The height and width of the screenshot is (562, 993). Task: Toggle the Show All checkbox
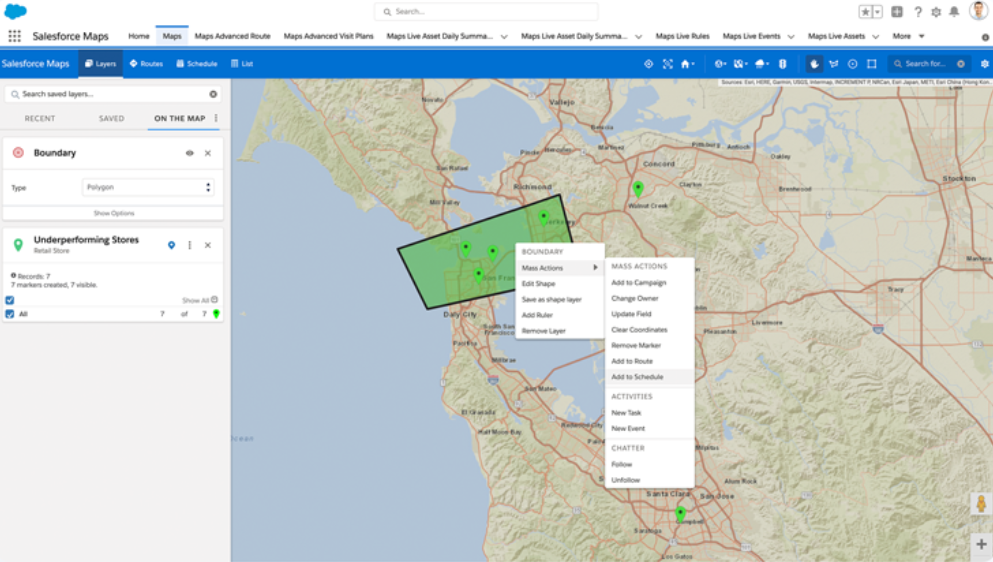9,300
